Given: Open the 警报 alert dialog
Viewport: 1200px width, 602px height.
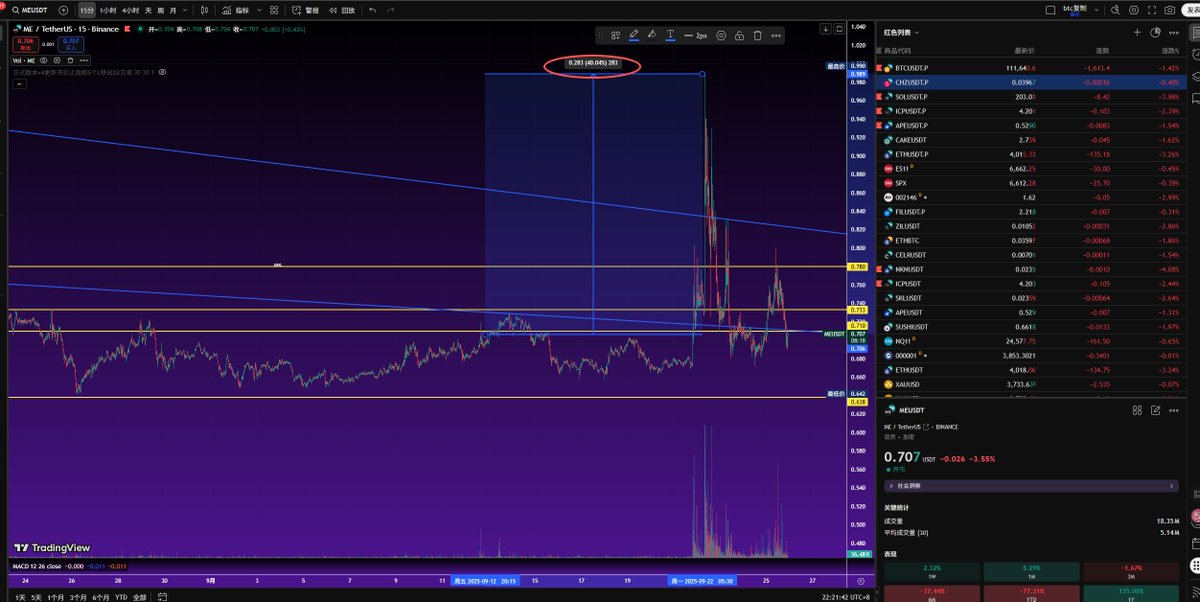Looking at the screenshot, I should coord(307,10).
